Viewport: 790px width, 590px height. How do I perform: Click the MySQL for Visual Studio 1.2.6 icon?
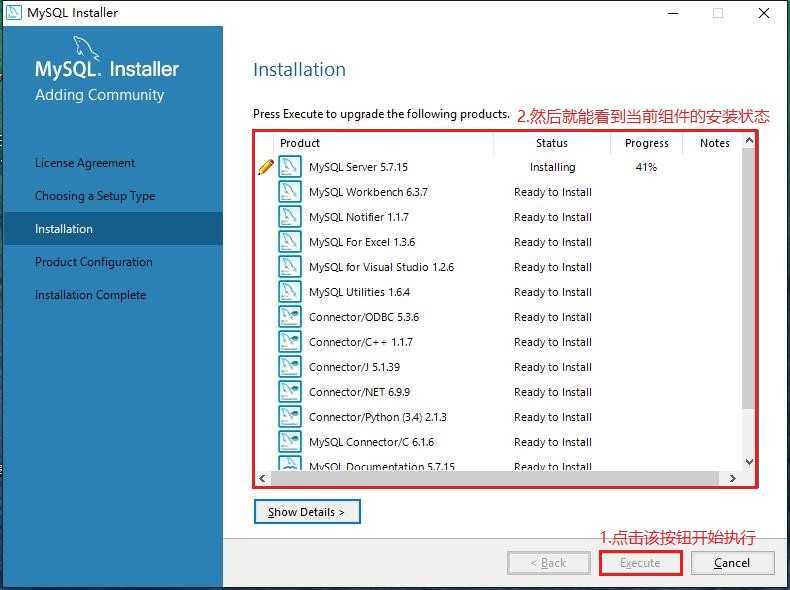coord(290,267)
